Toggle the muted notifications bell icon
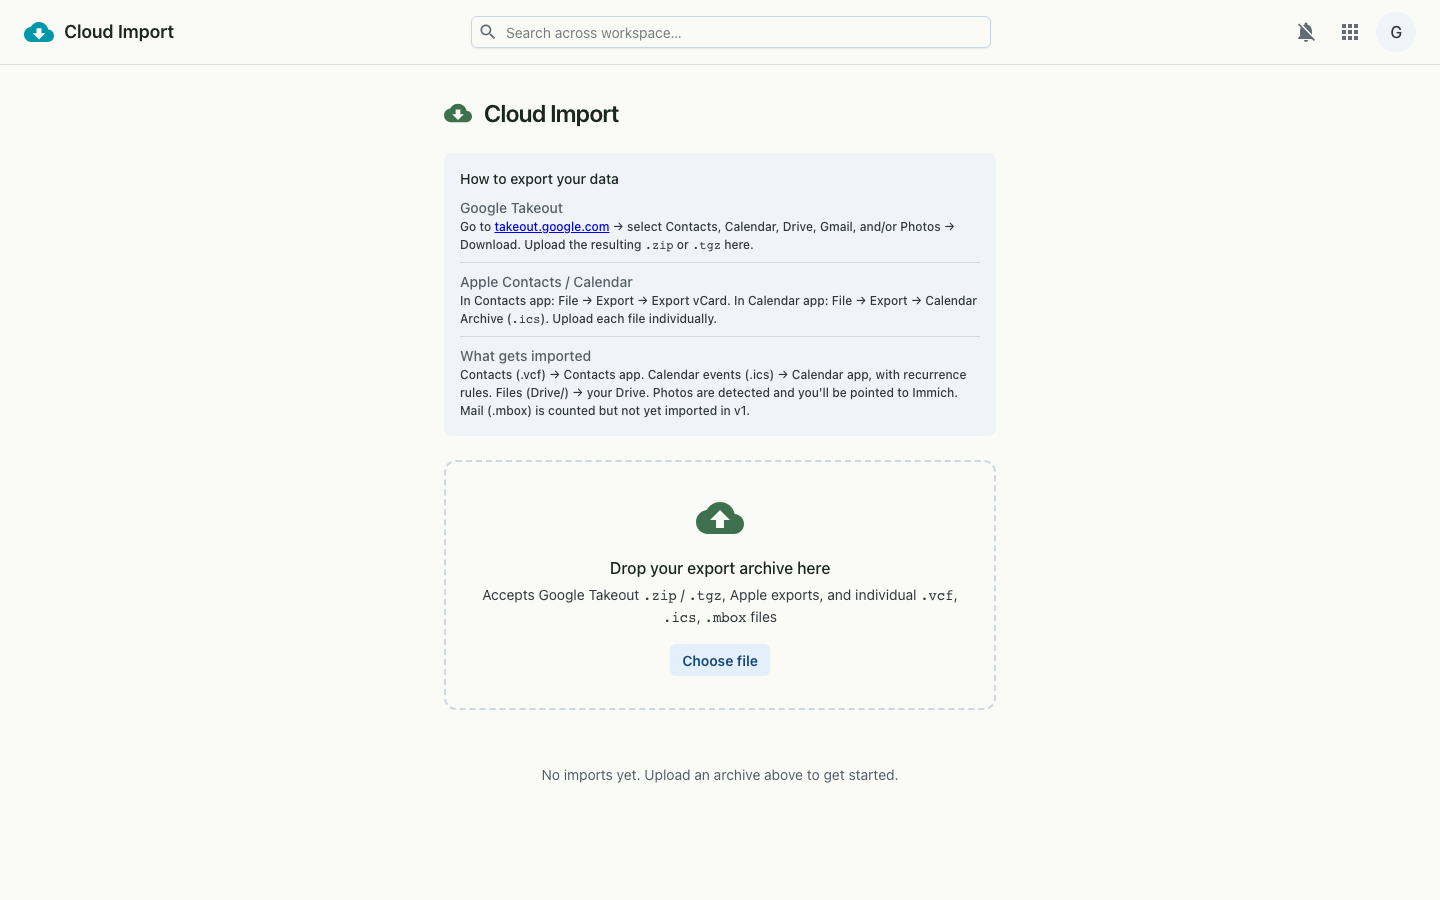1440x900 pixels. pos(1306,32)
